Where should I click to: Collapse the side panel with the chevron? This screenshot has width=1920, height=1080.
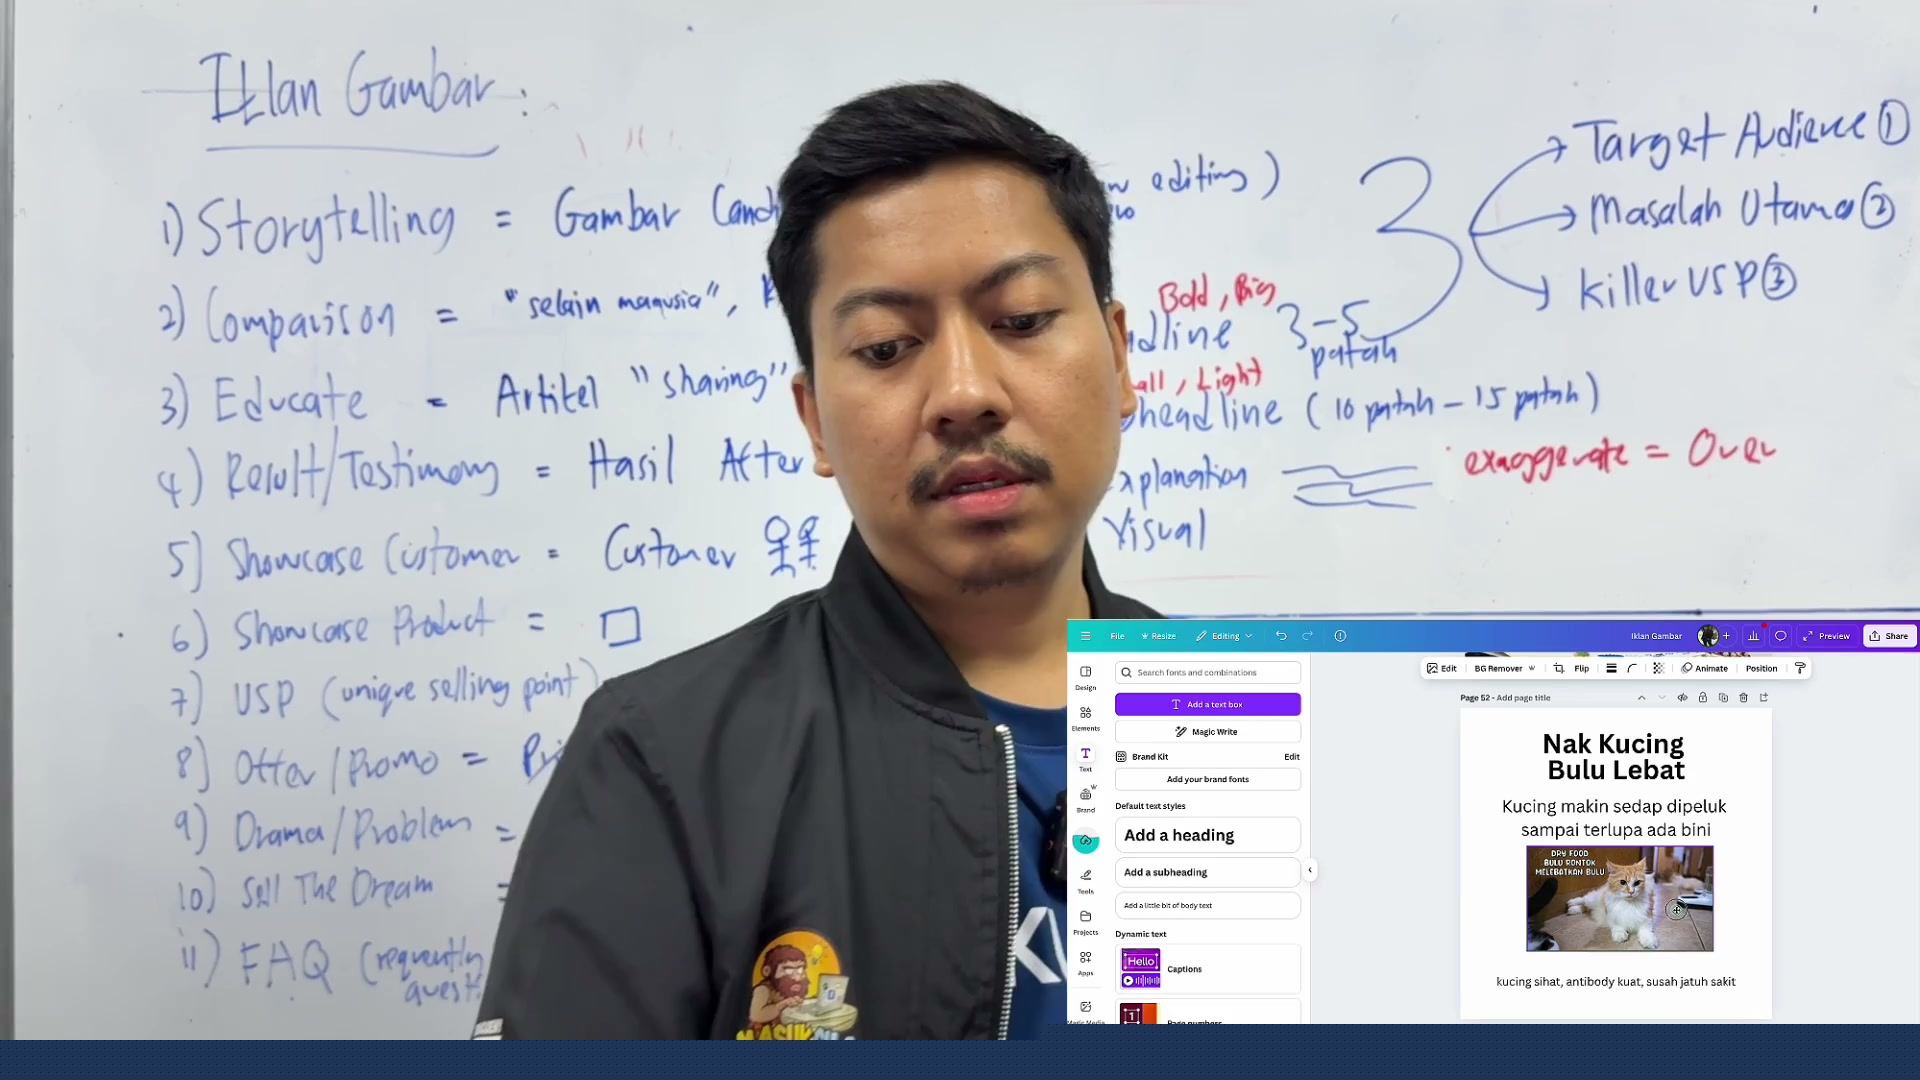1310,870
